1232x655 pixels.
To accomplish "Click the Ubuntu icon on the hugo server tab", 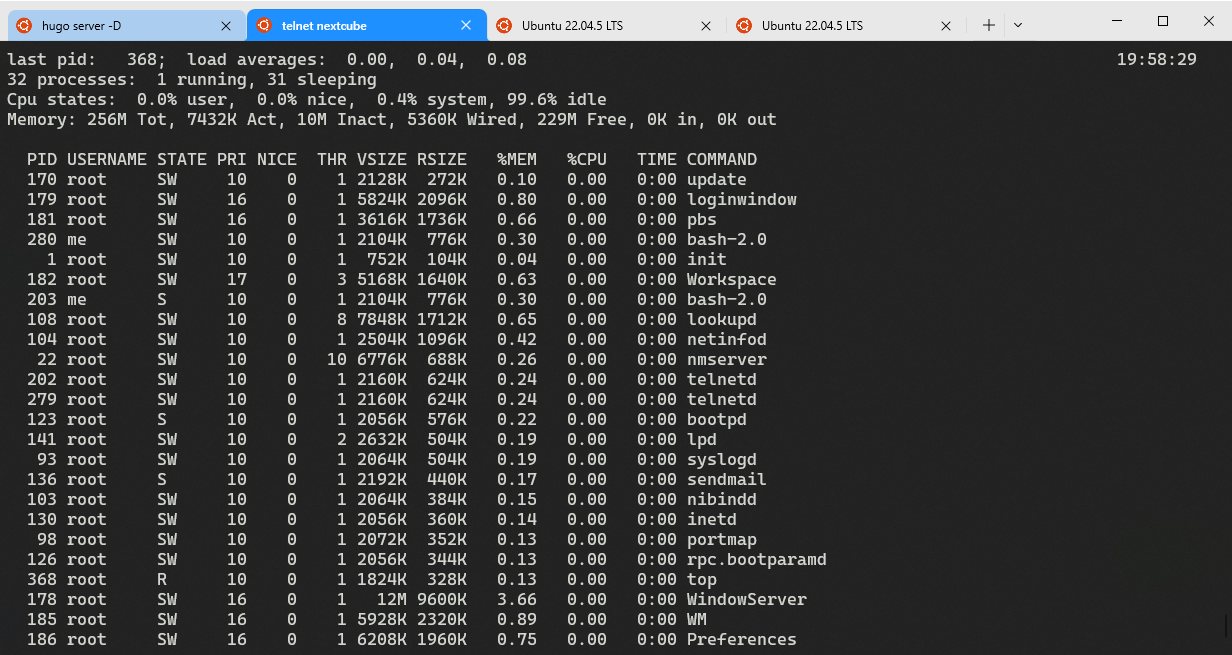I will click(23, 26).
